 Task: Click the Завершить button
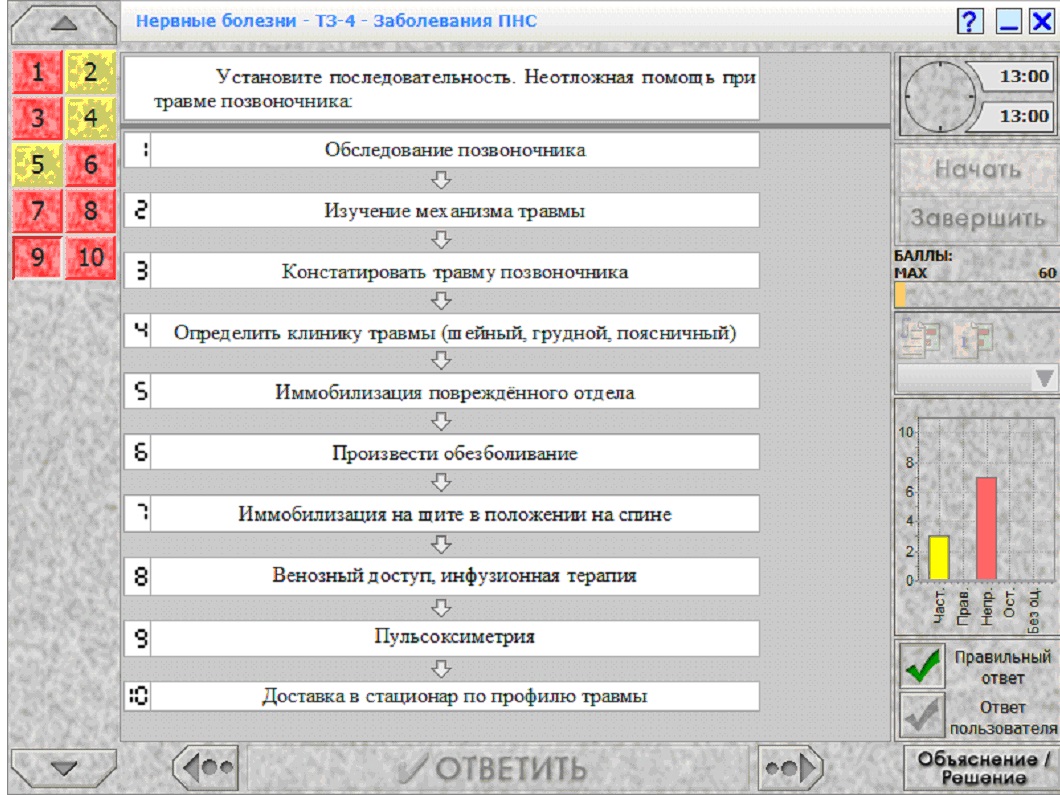coord(978,218)
